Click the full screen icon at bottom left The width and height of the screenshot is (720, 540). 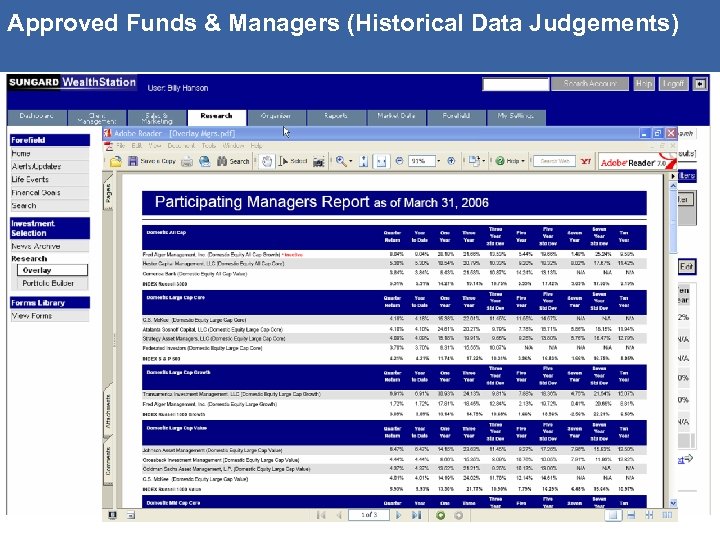pyautogui.click(x=112, y=515)
